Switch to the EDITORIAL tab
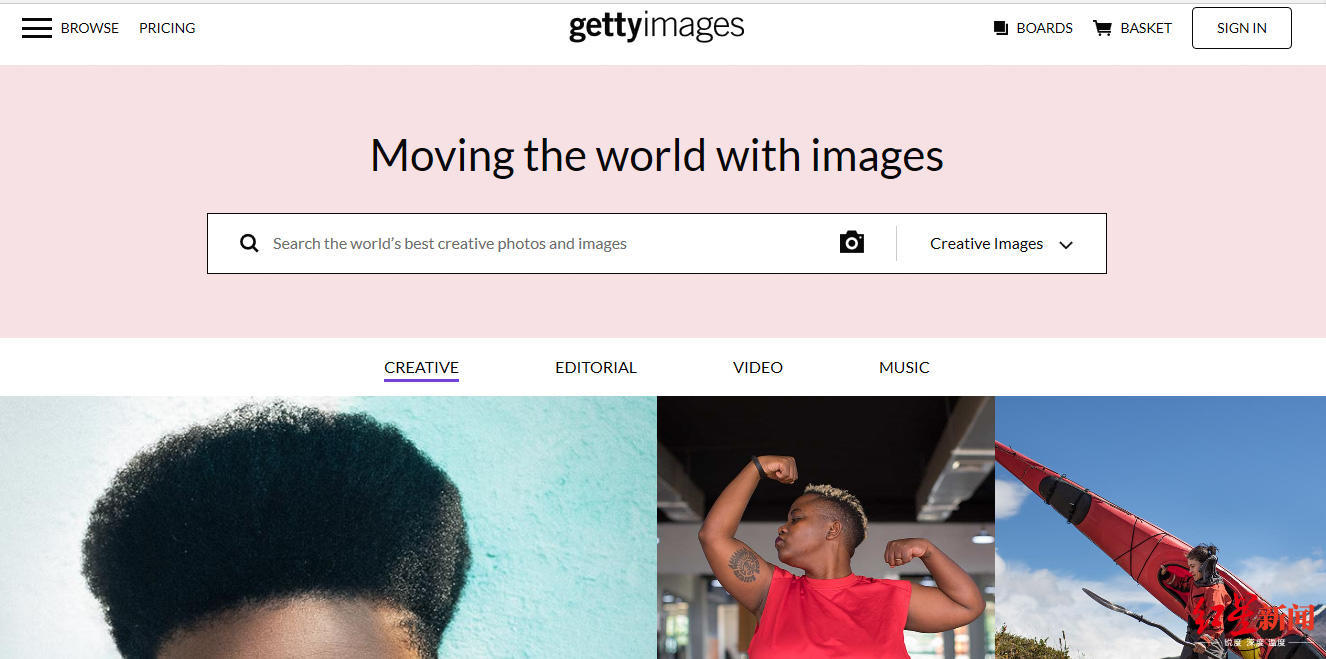 point(596,368)
